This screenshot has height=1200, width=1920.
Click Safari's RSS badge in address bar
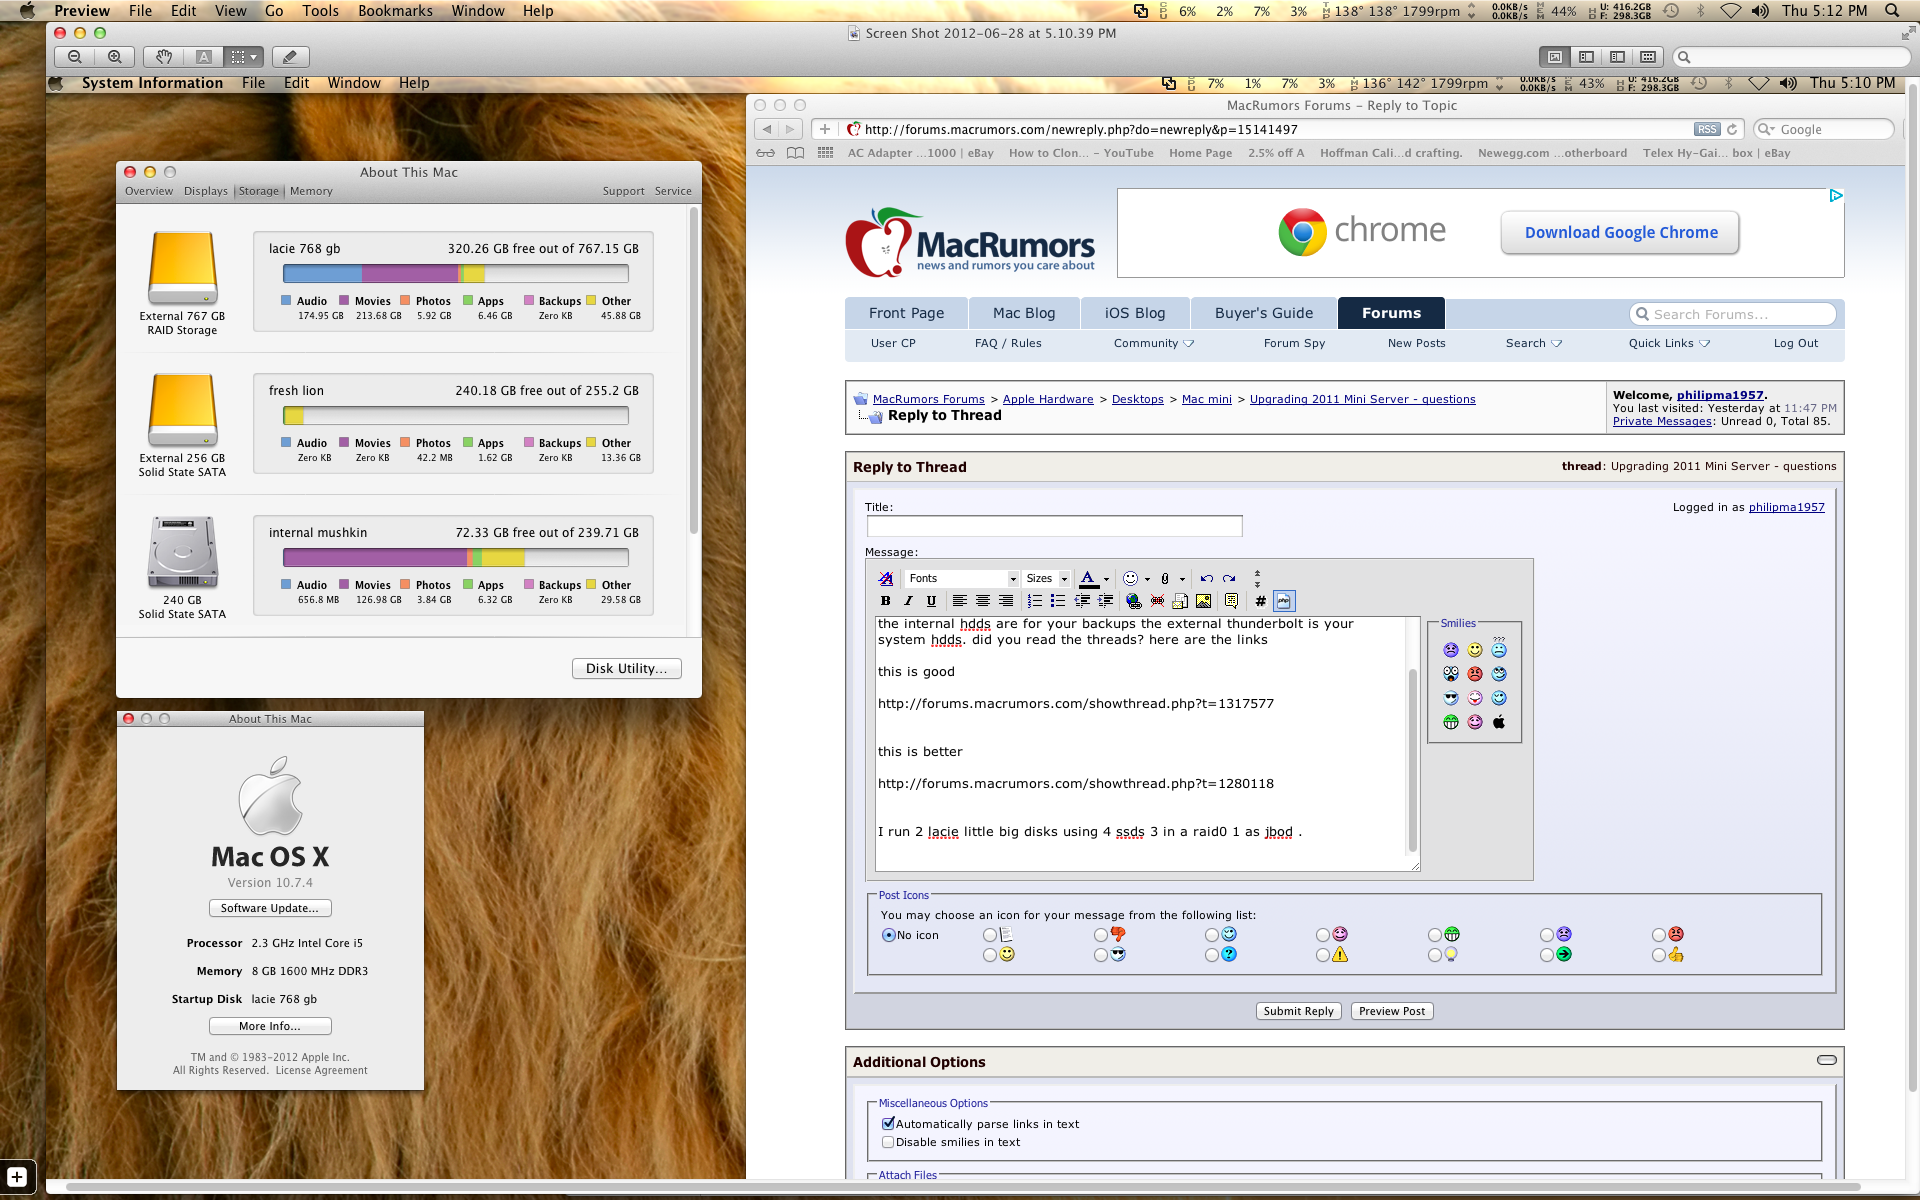click(x=1707, y=129)
